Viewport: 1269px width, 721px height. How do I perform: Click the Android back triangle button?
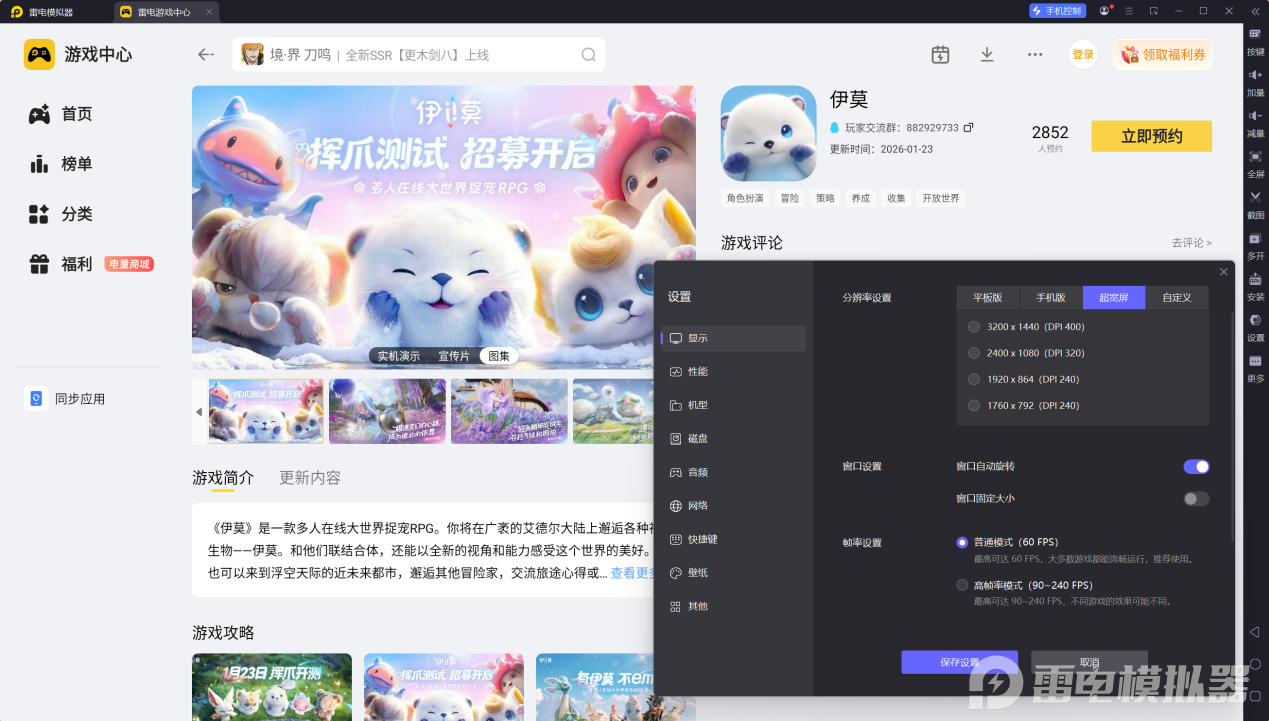(1255, 632)
